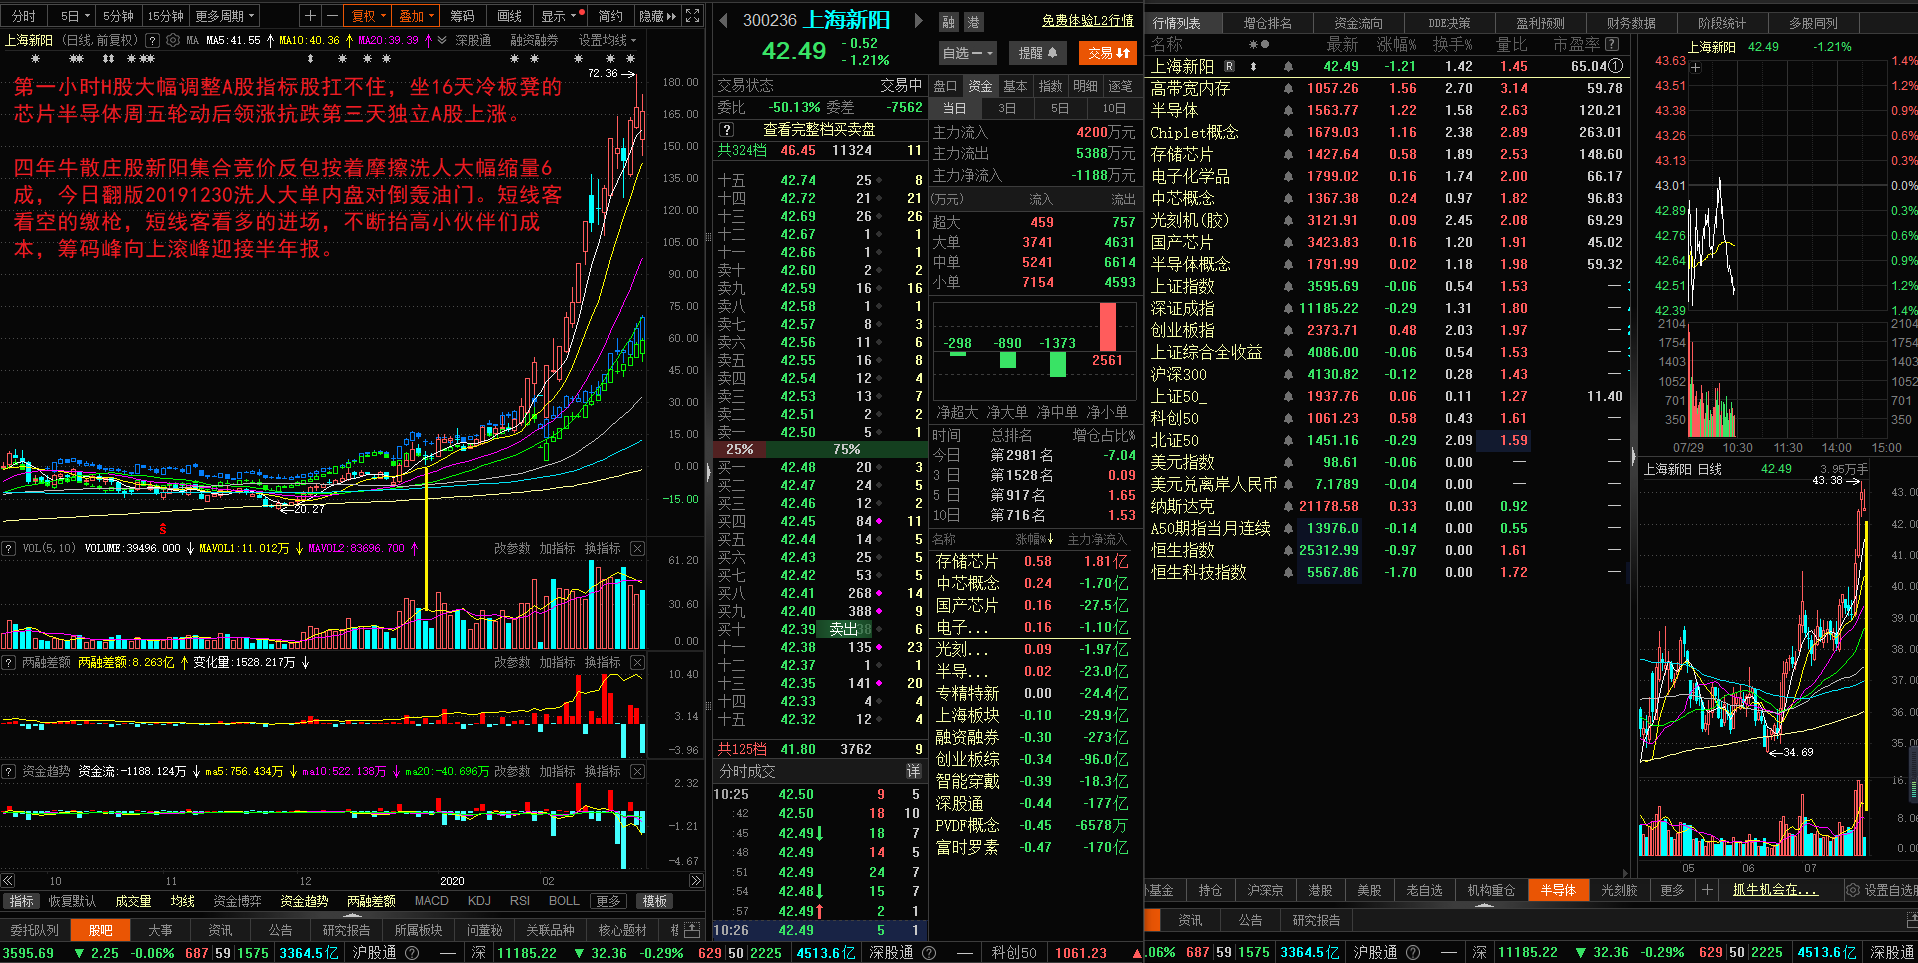
Task: Open 资金趋势 indicator help icon
Action: tap(8, 771)
